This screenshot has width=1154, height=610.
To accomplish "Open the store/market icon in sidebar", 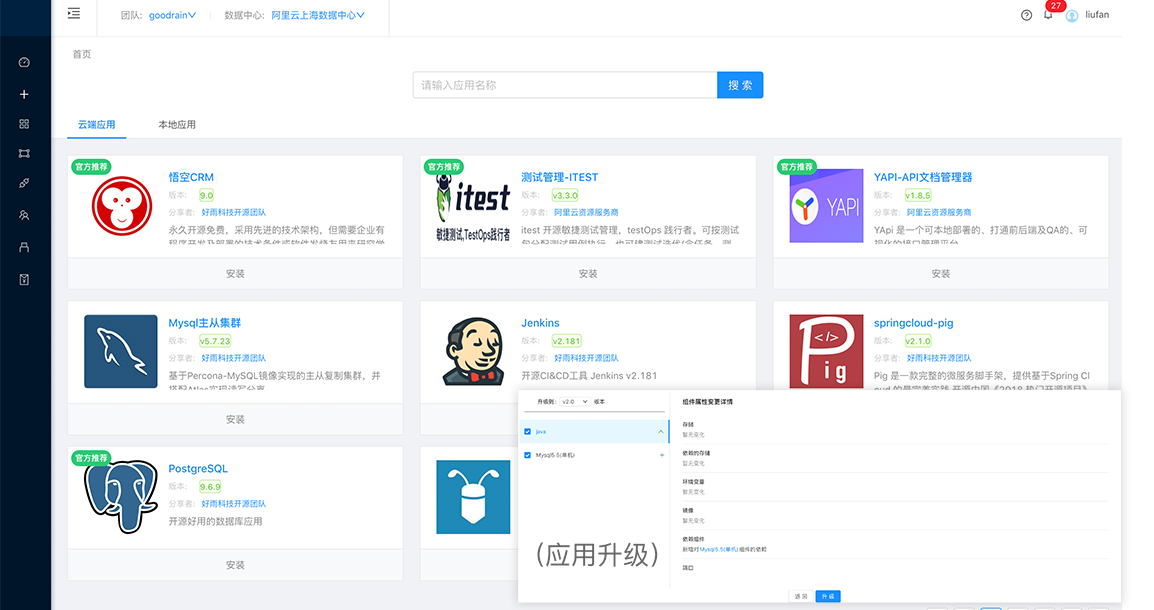I will pyautogui.click(x=24, y=247).
